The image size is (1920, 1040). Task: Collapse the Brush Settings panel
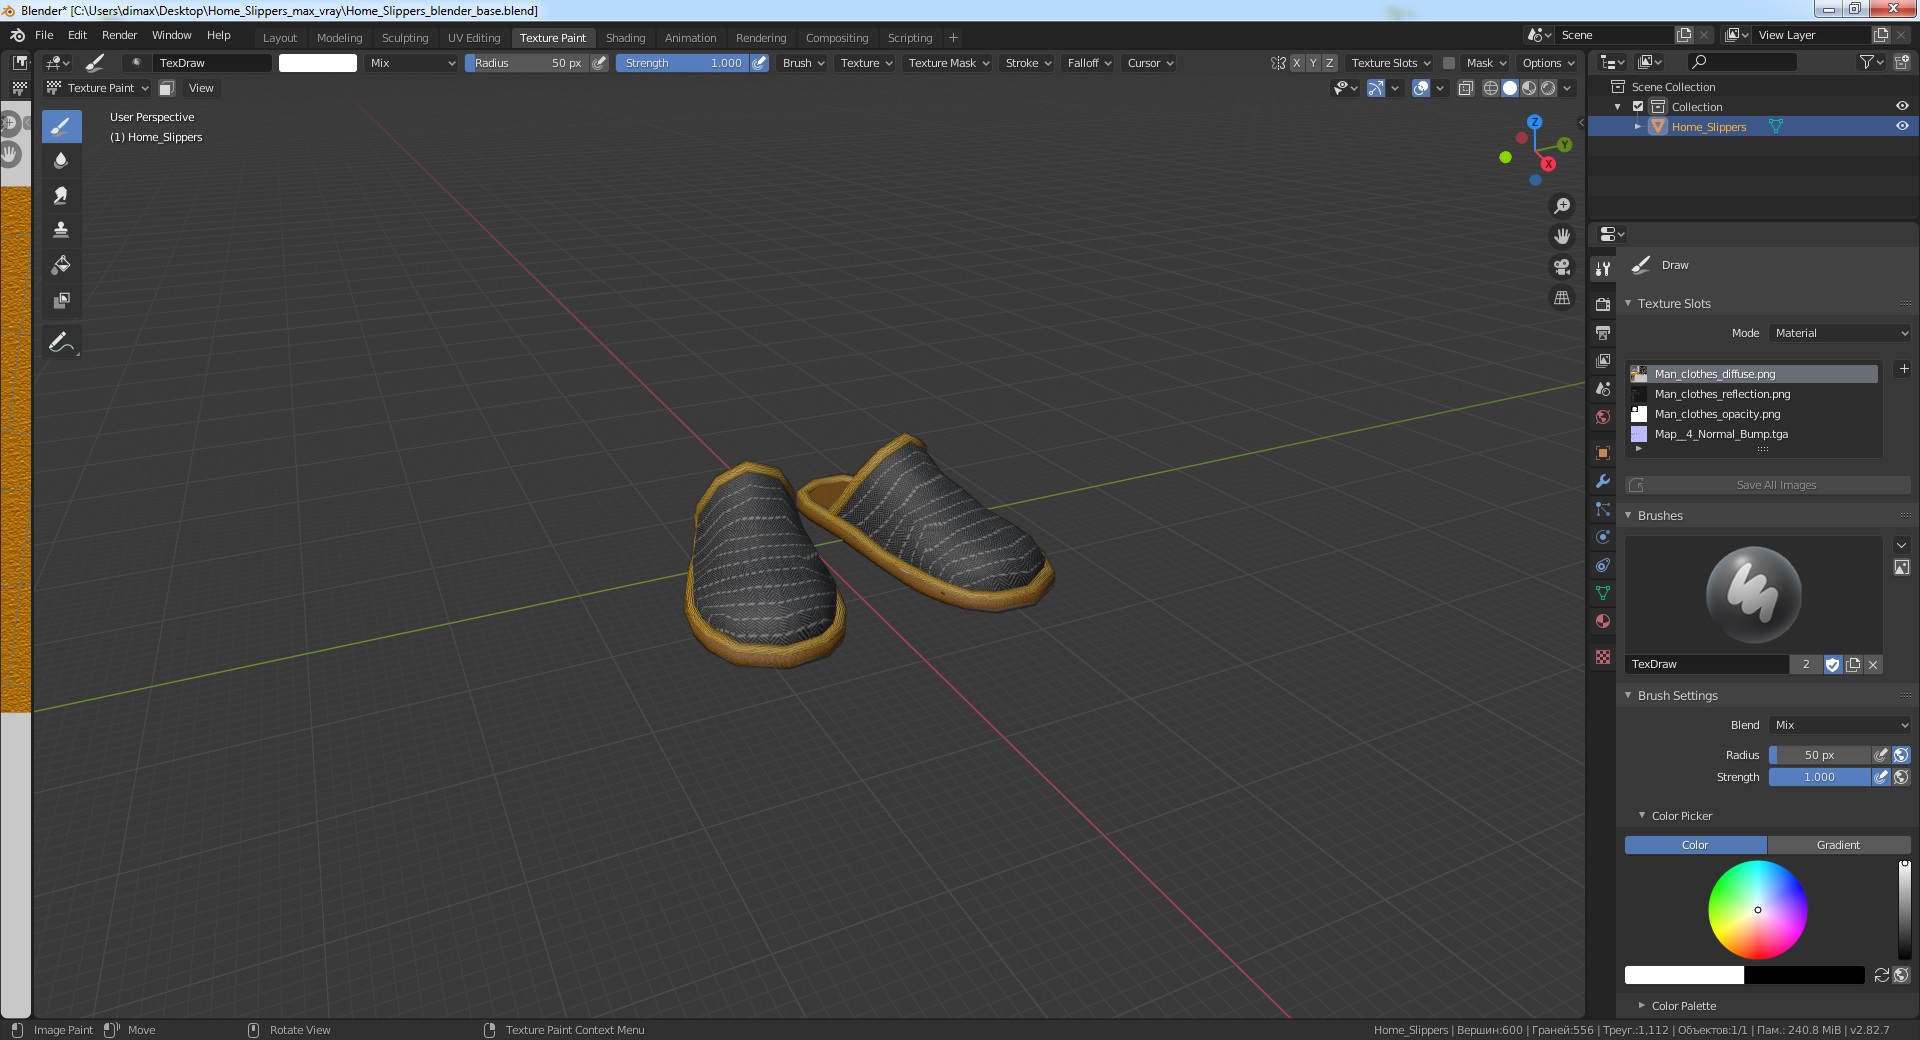(x=1628, y=695)
